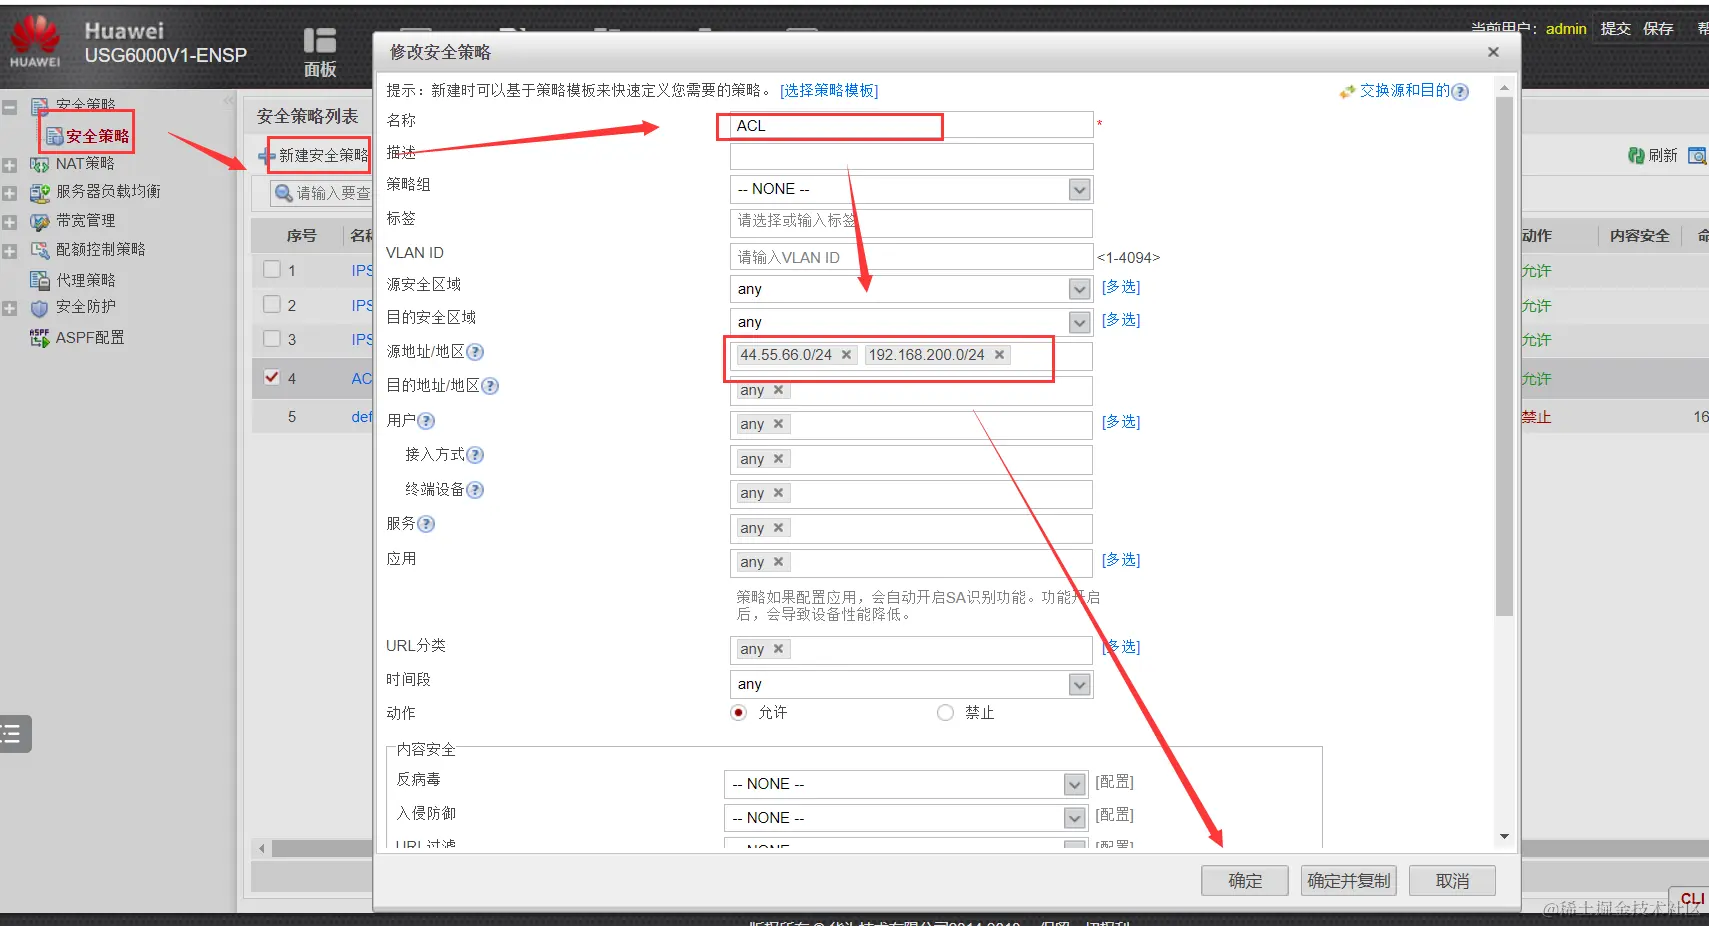Click the 描述 input field

coord(911,156)
